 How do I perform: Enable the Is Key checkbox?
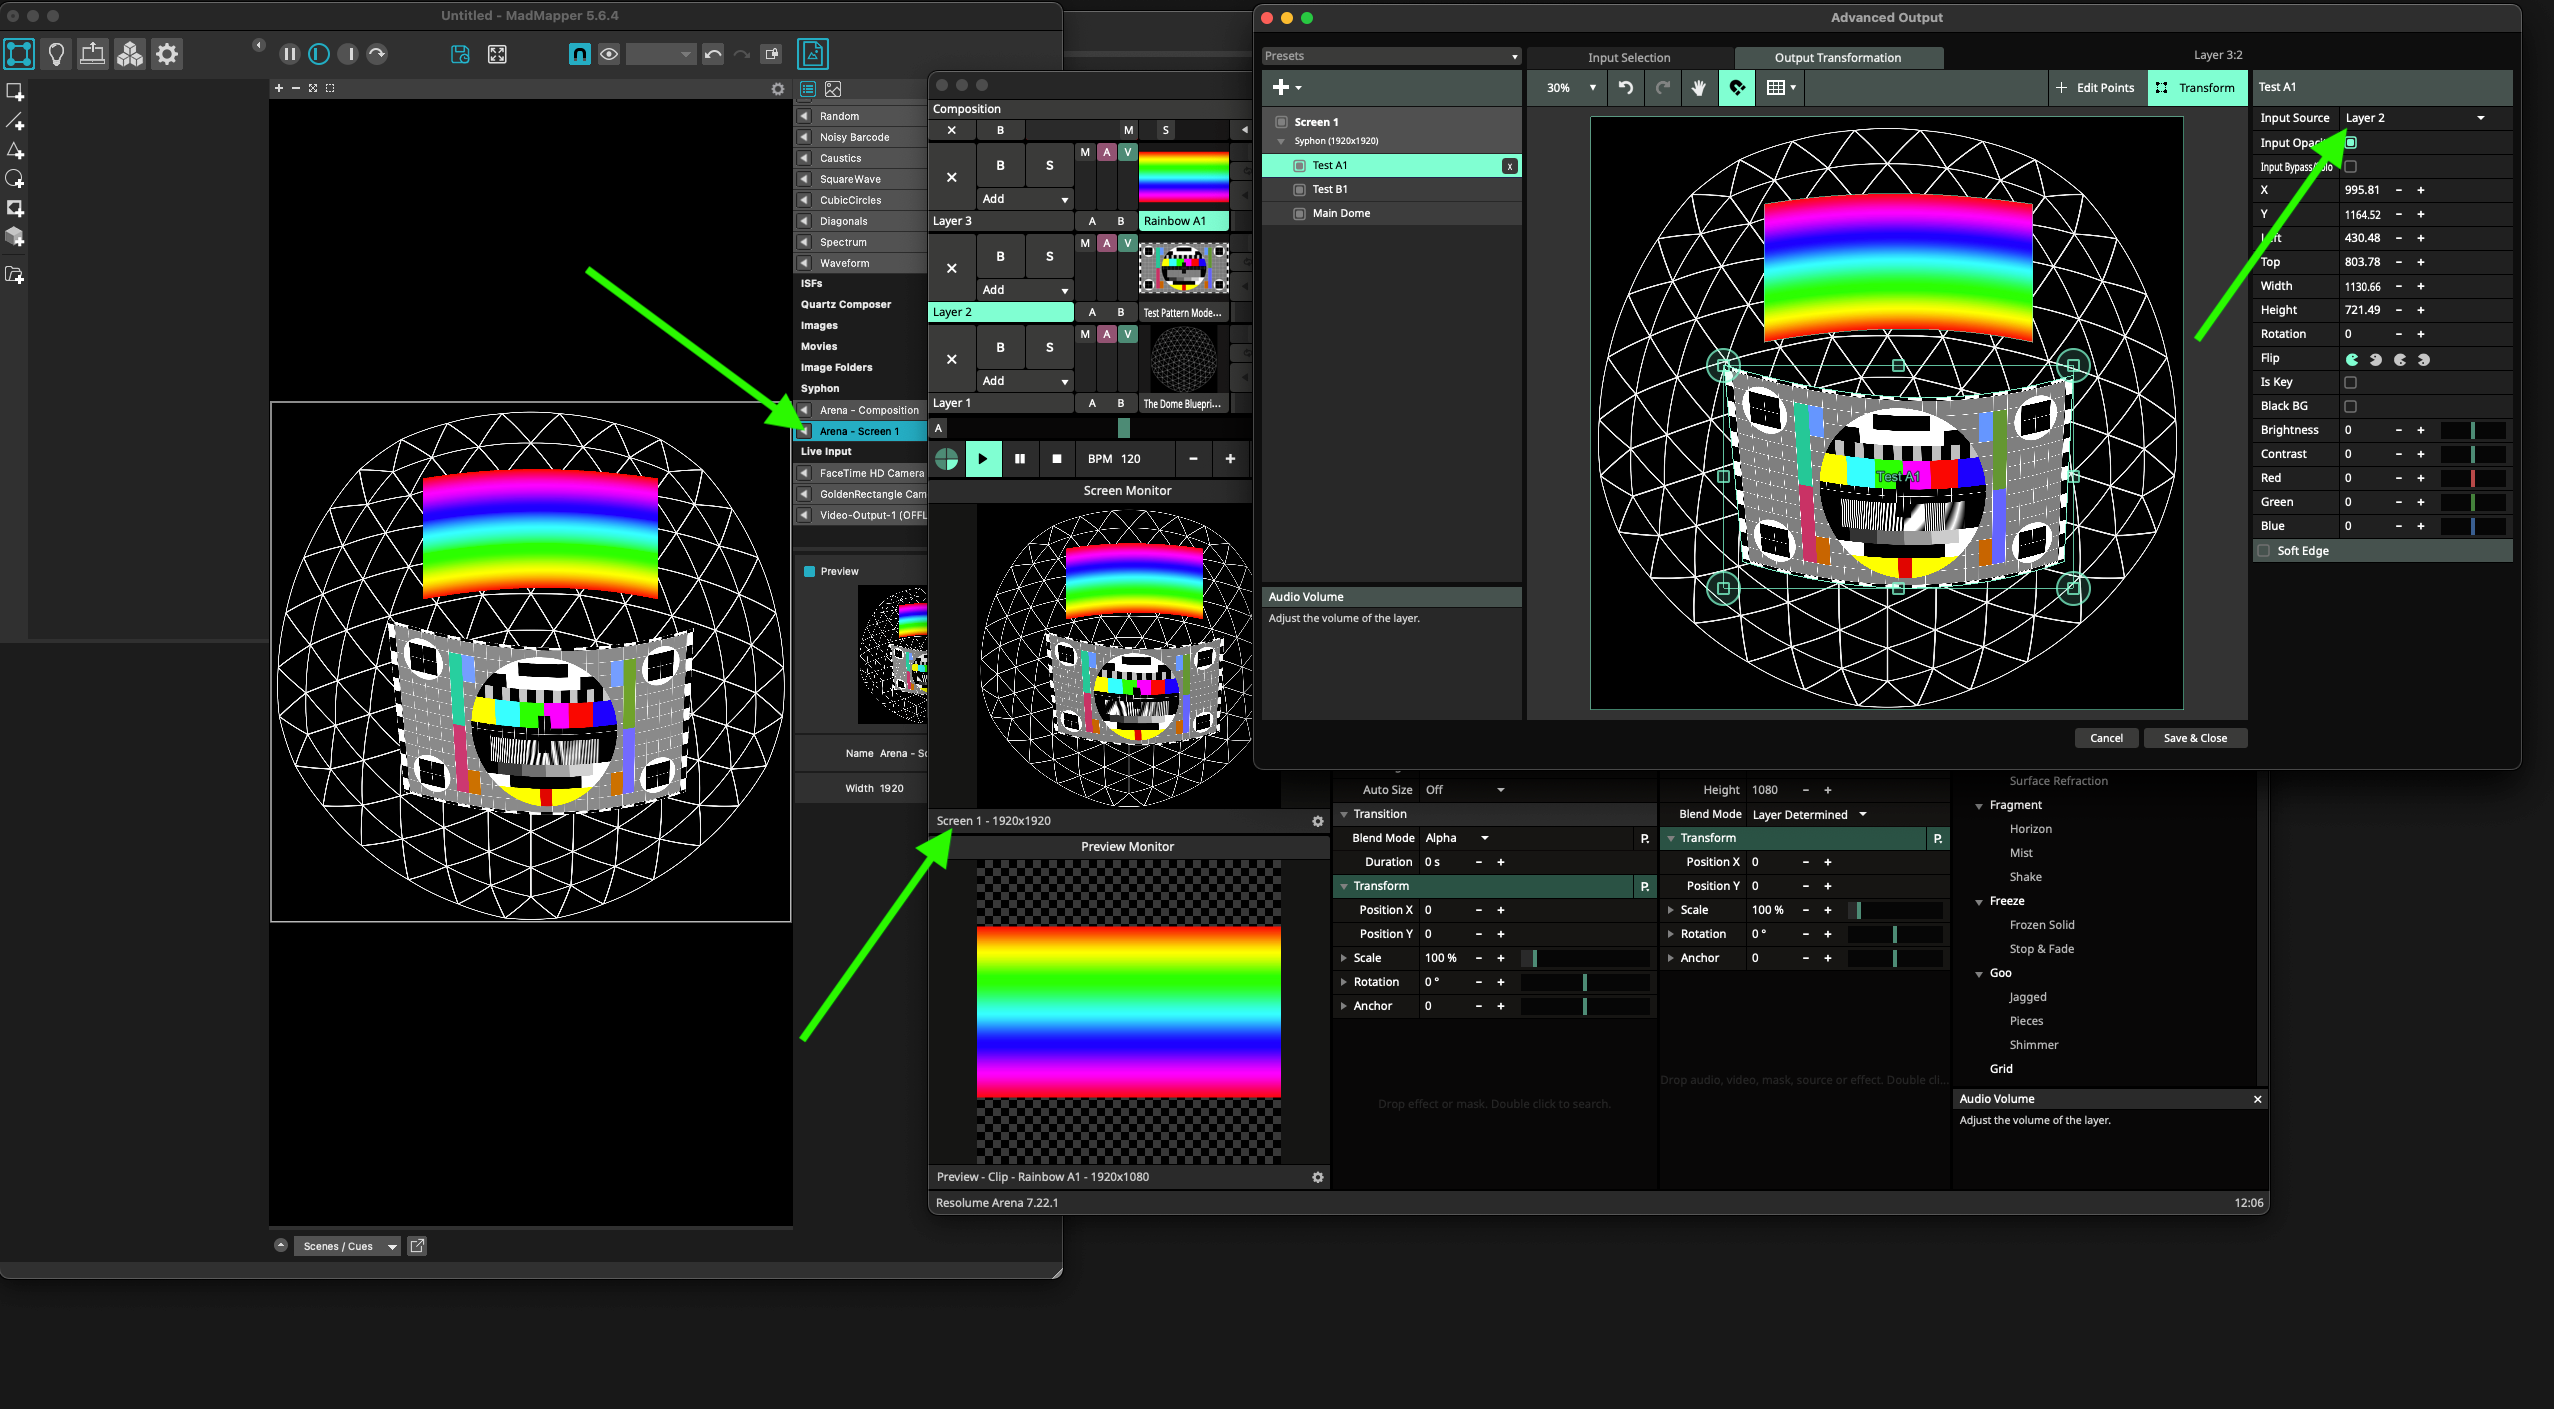(x=2351, y=382)
